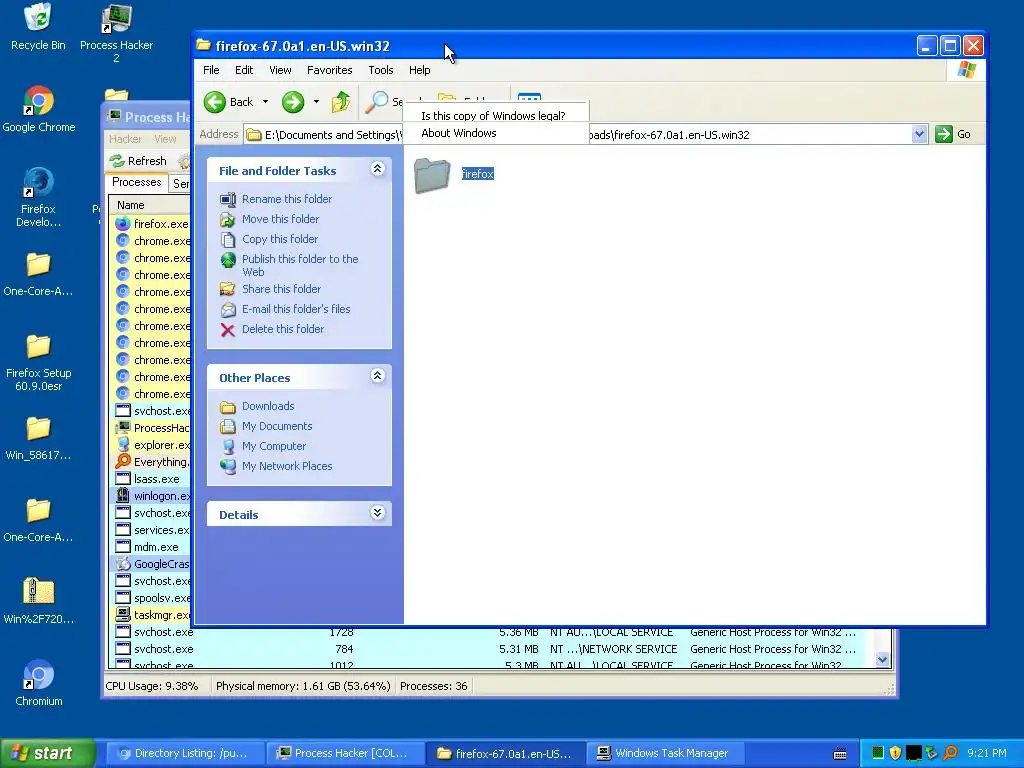
Task: Switch to Process Hacker taskbar button
Action: (345, 754)
